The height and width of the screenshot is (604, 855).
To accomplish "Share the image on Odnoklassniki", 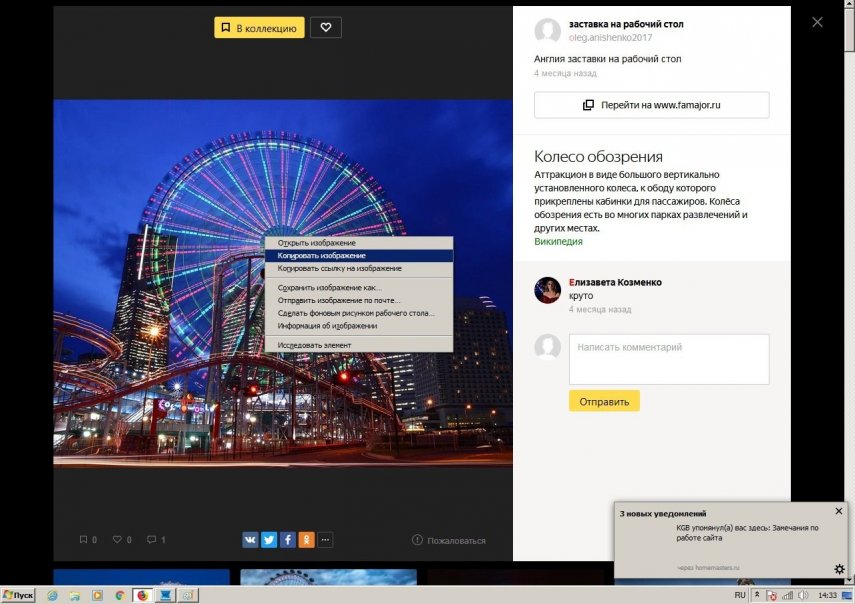I will [306, 540].
